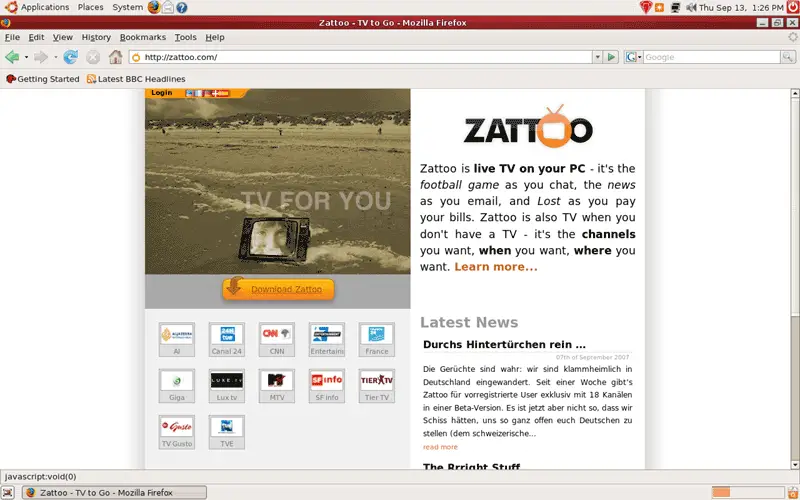Select the Canal 24 channel icon

227,339
